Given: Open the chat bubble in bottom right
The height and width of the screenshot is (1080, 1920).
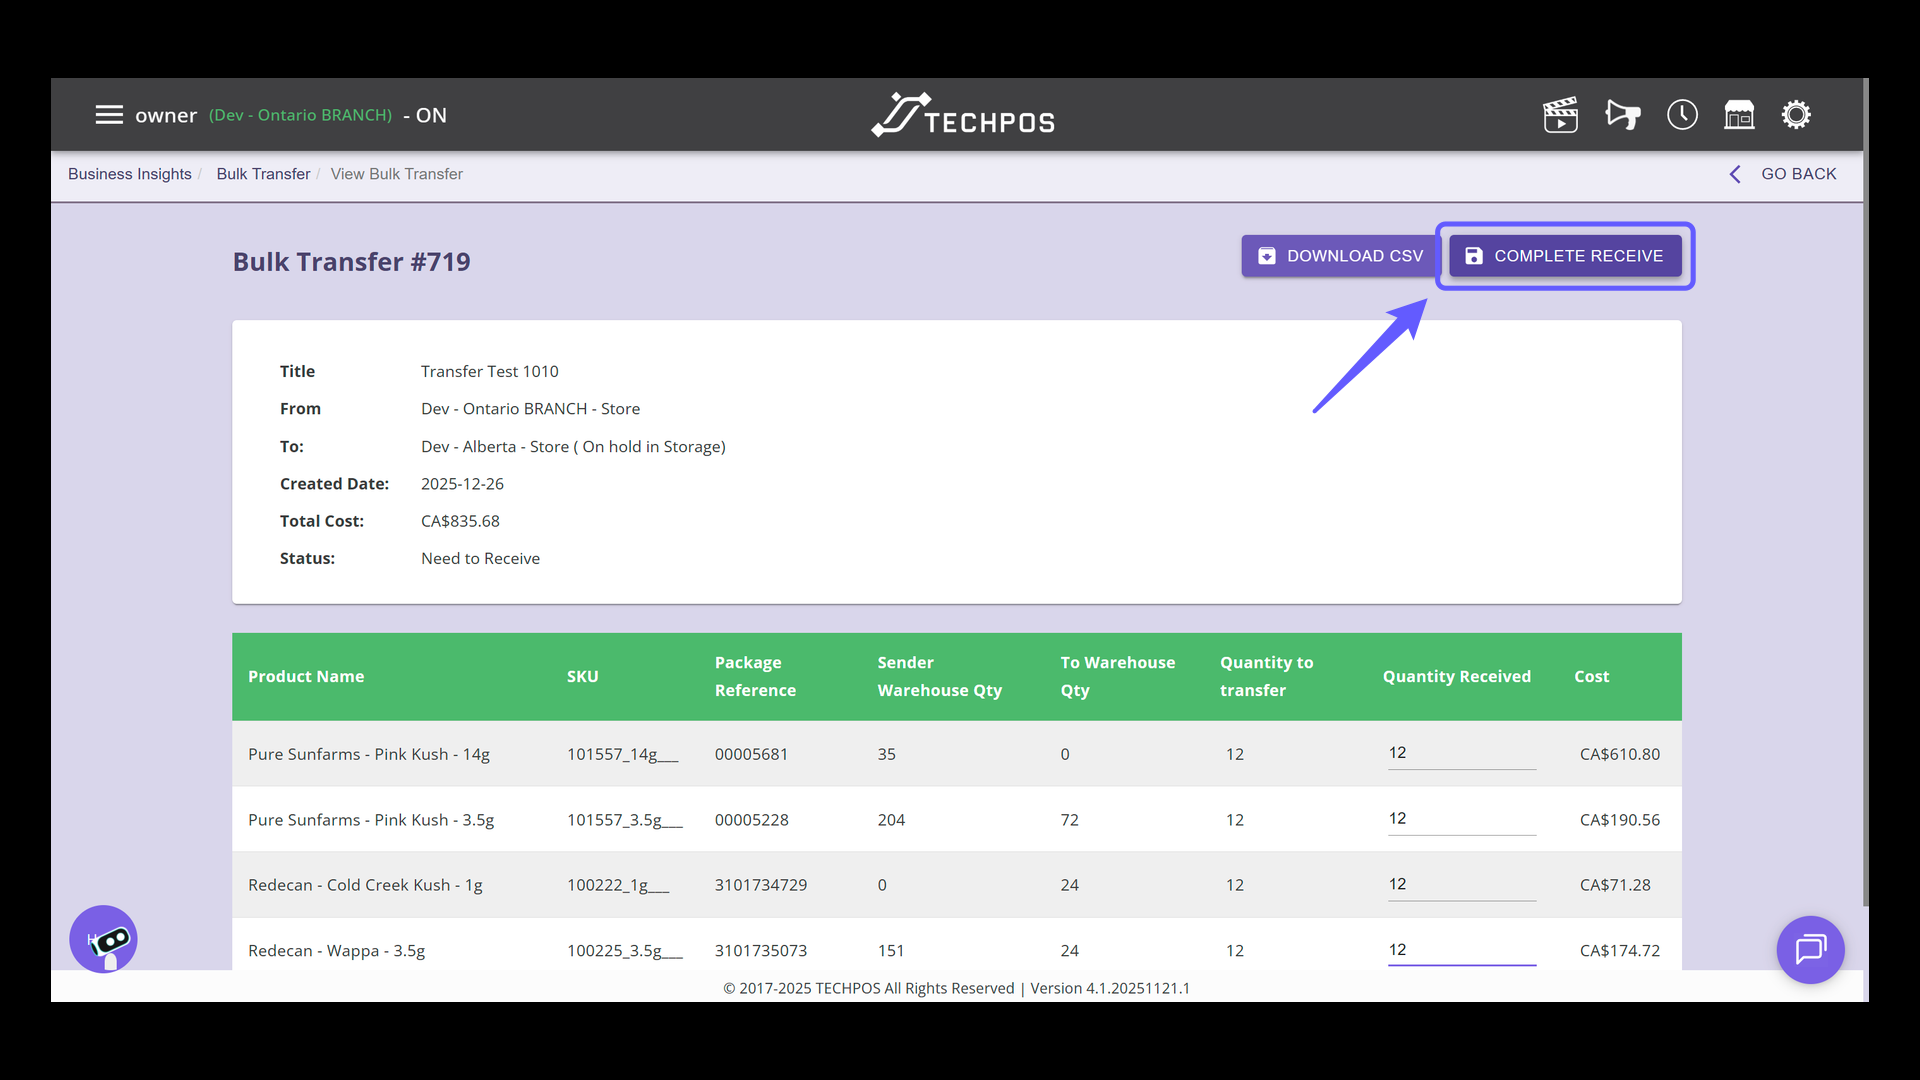Looking at the screenshot, I should (1810, 949).
